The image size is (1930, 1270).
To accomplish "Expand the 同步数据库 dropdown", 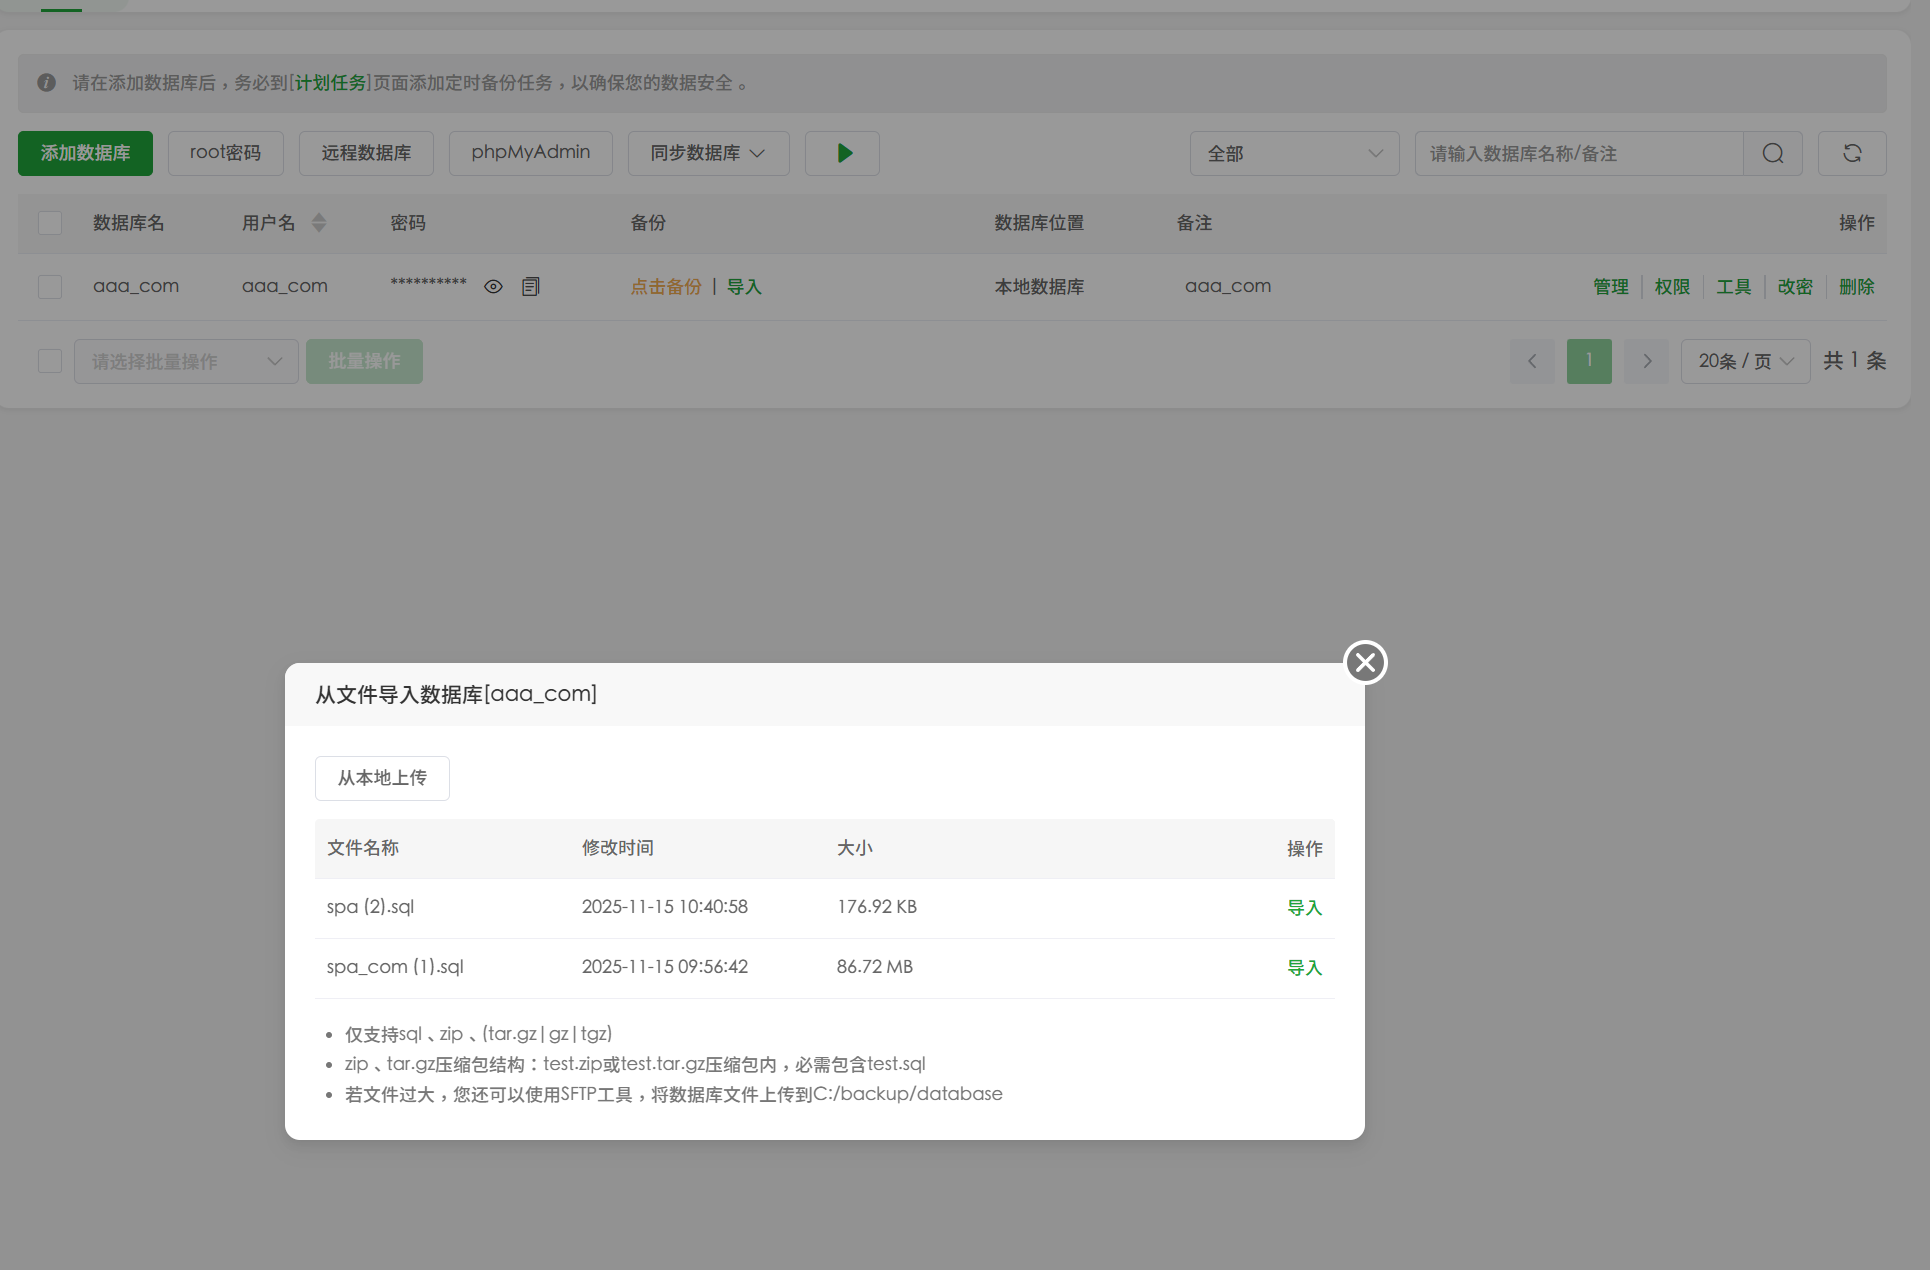I will click(708, 153).
